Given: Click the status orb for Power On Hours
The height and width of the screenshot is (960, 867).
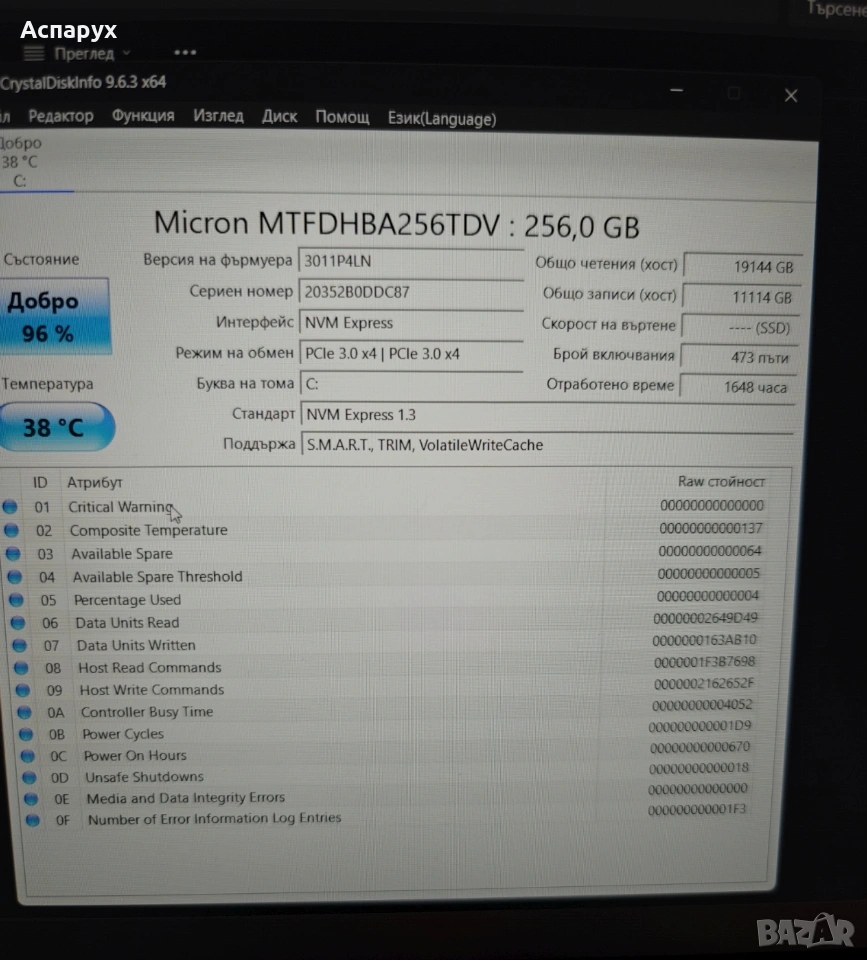Looking at the screenshot, I should click(x=28, y=756).
